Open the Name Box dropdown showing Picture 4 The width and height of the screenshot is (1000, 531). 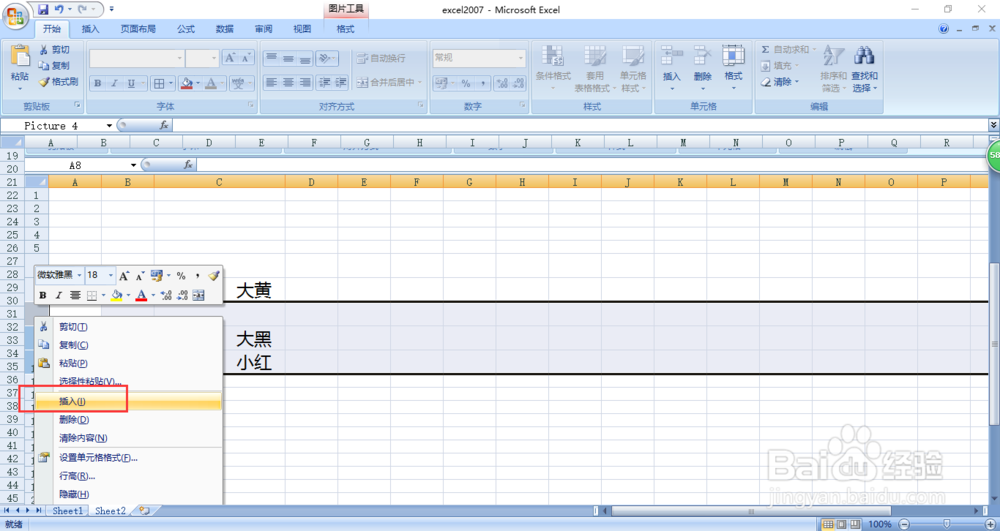(109, 126)
